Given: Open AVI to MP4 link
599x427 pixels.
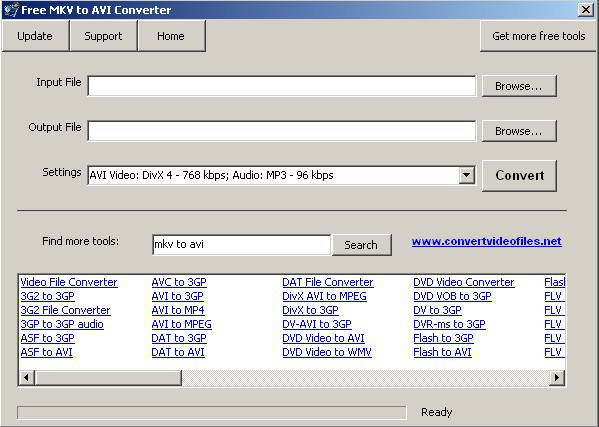Looking at the screenshot, I should [x=178, y=310].
